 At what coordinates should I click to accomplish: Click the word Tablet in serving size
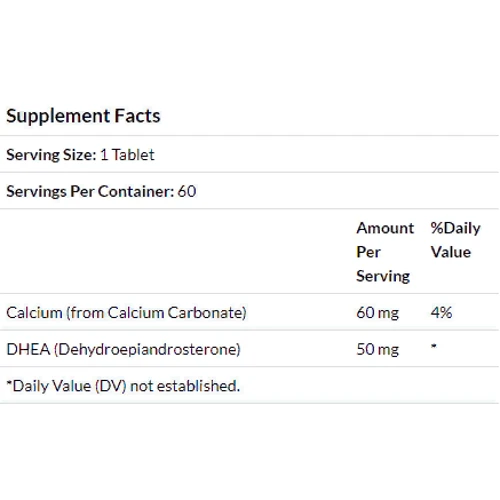pyautogui.click(x=133, y=155)
